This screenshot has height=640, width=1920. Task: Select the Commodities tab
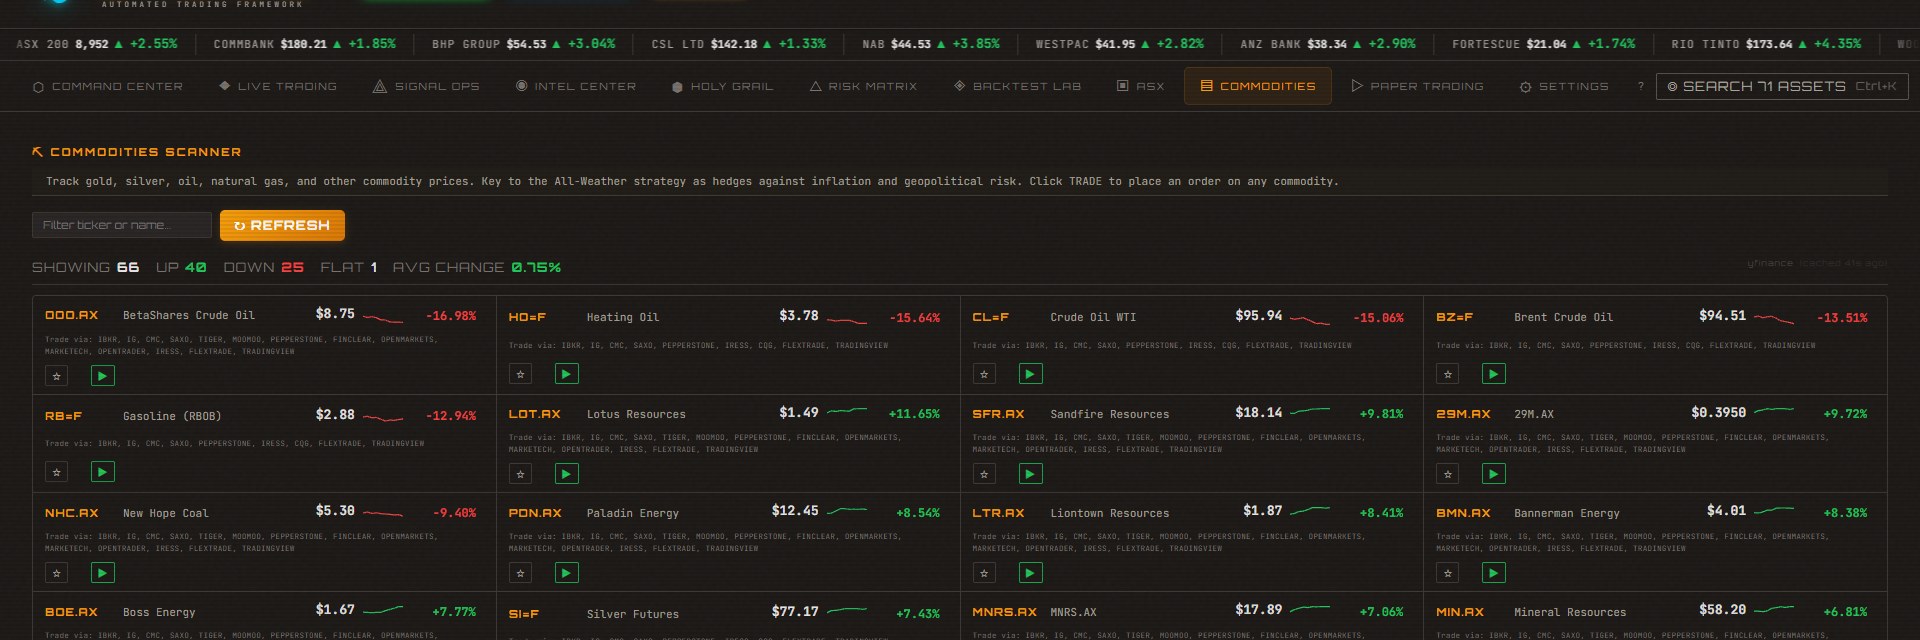pos(1258,87)
